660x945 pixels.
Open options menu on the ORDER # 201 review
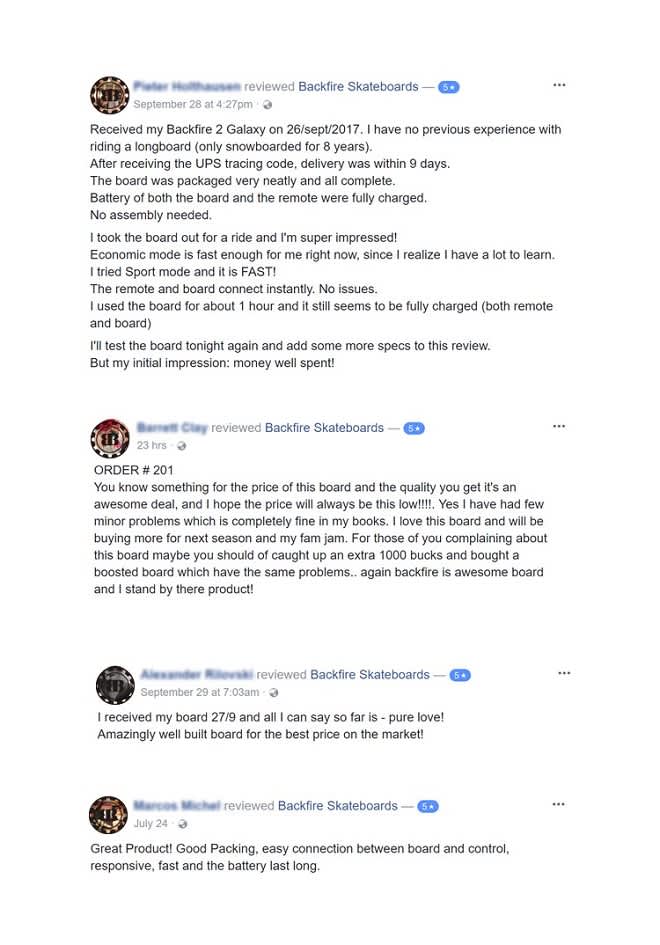(x=559, y=426)
